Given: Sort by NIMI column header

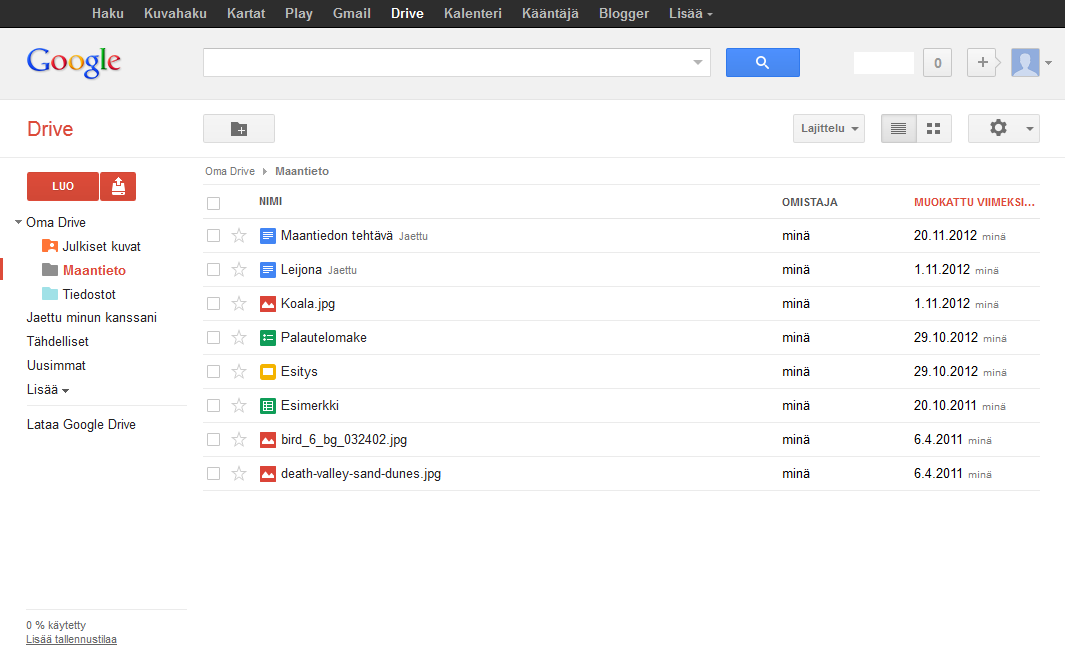Looking at the screenshot, I should pos(270,201).
